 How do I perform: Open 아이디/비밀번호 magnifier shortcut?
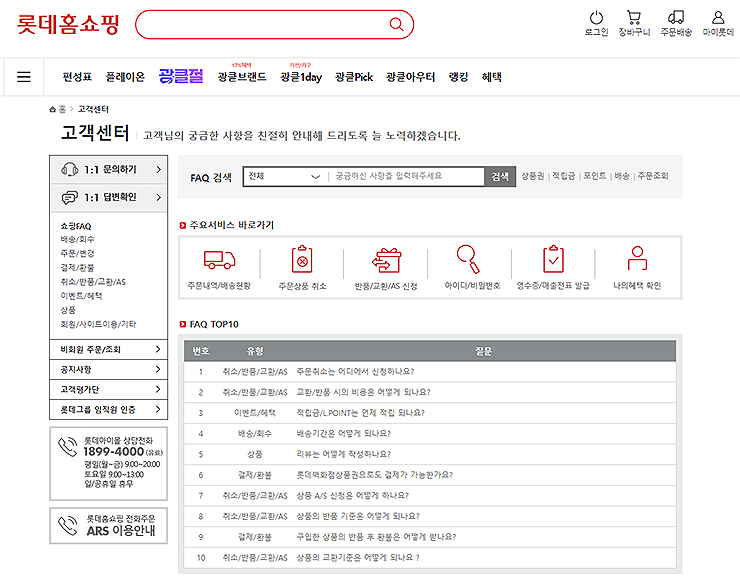point(468,259)
